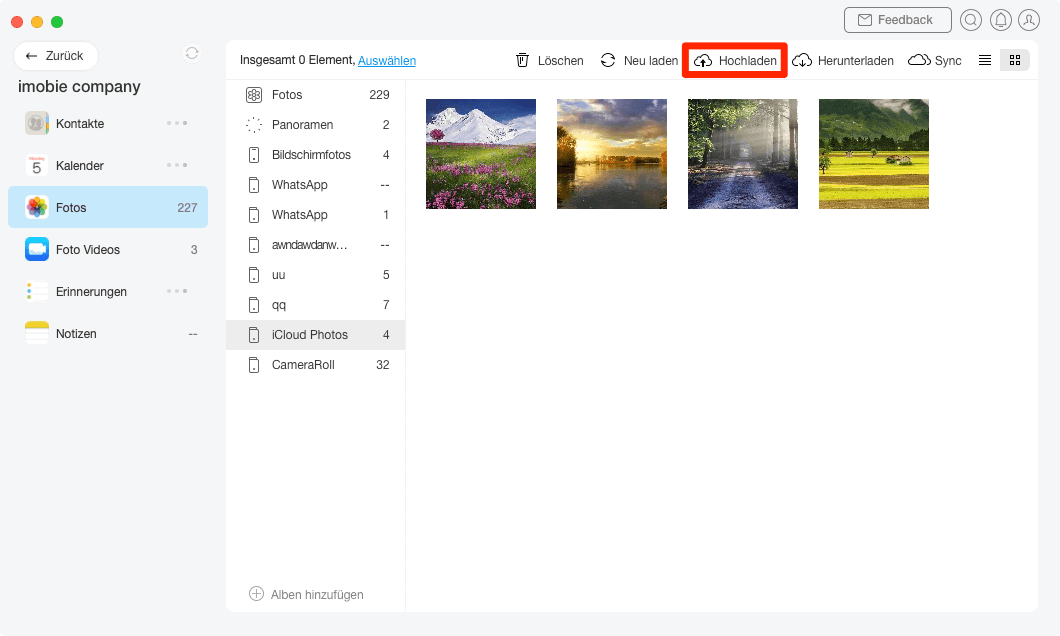Expand the Kontakte options with the dots
Screen dimensions: 1060x636
pyautogui.click(x=176, y=123)
